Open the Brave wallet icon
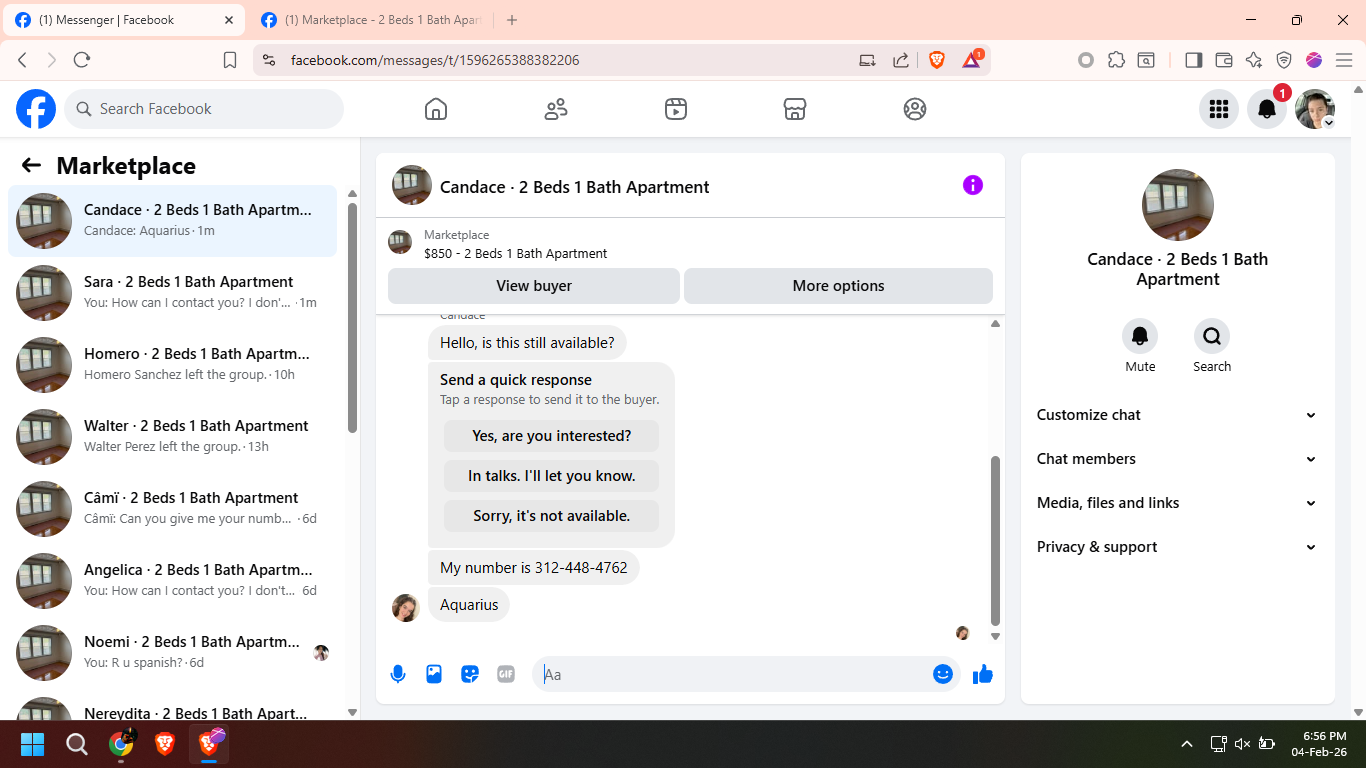The image size is (1366, 768). pyautogui.click(x=1223, y=60)
